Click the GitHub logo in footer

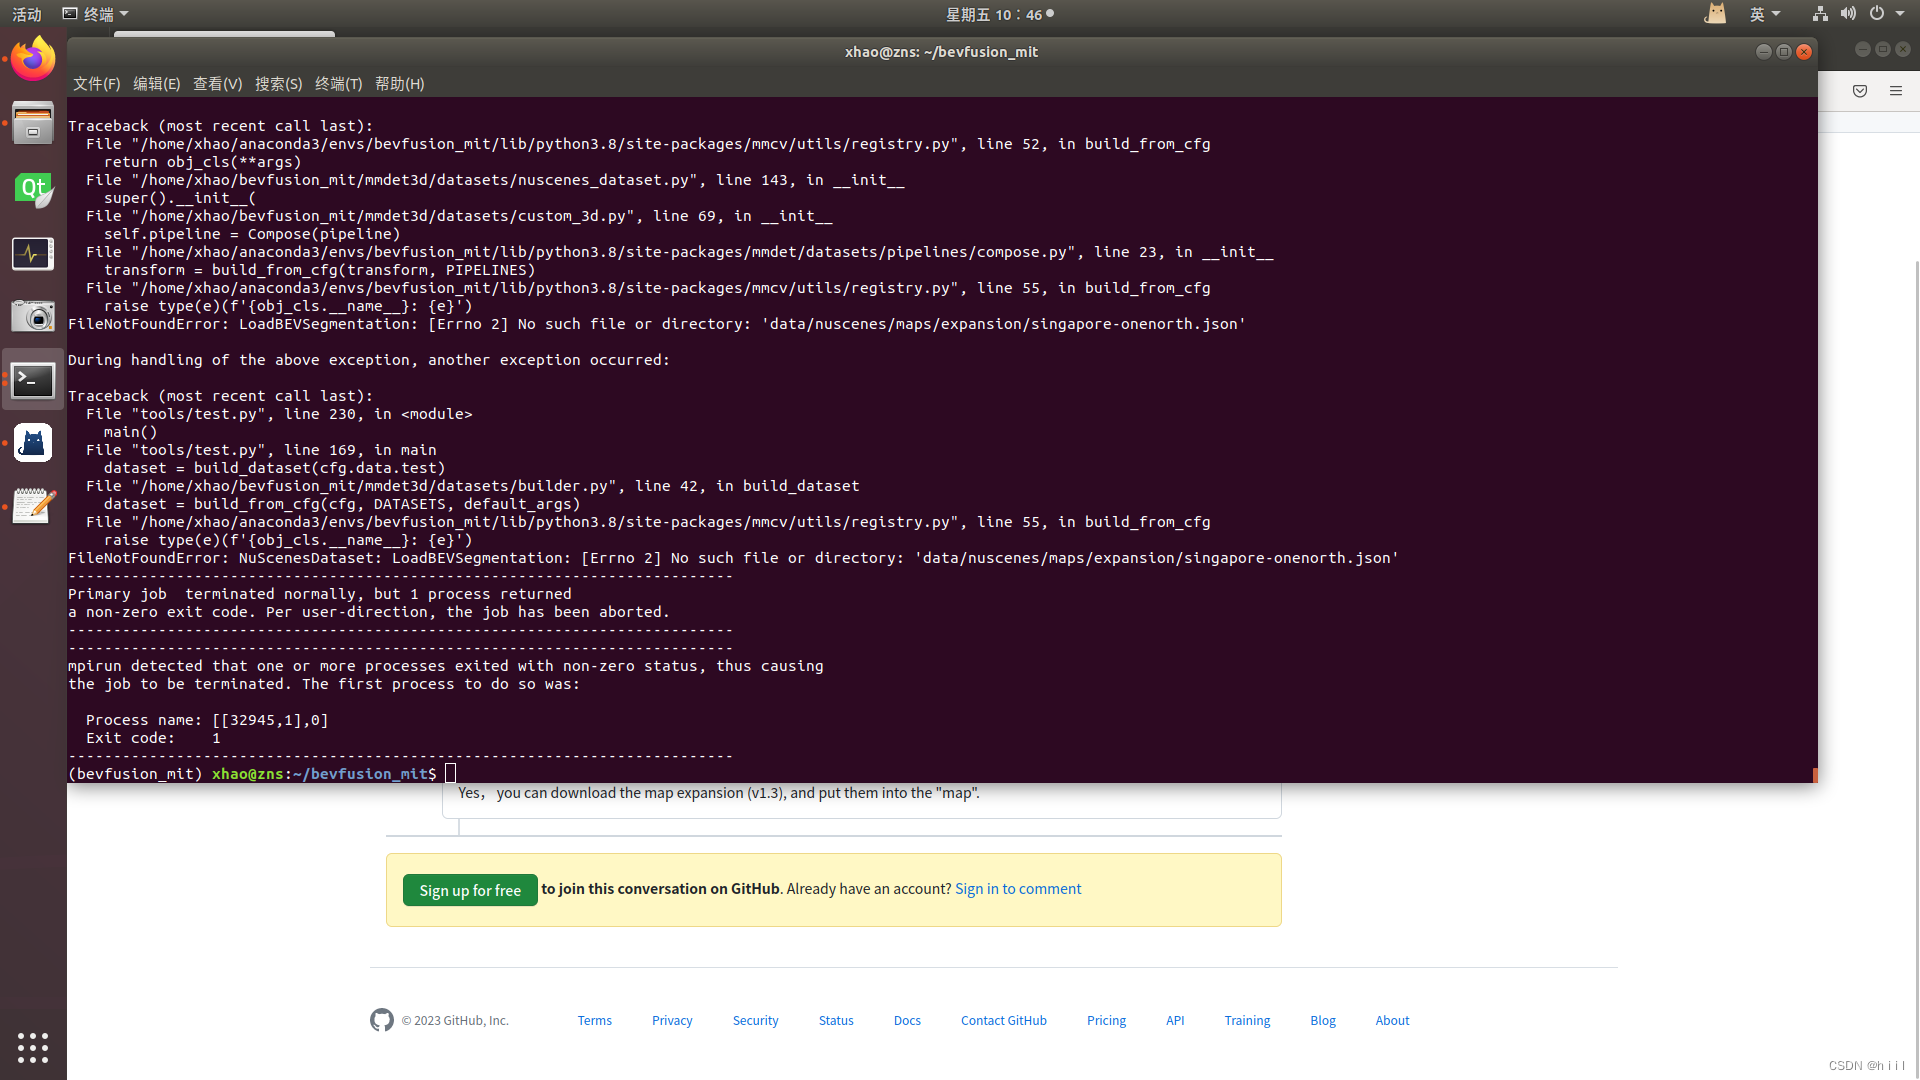click(381, 1020)
